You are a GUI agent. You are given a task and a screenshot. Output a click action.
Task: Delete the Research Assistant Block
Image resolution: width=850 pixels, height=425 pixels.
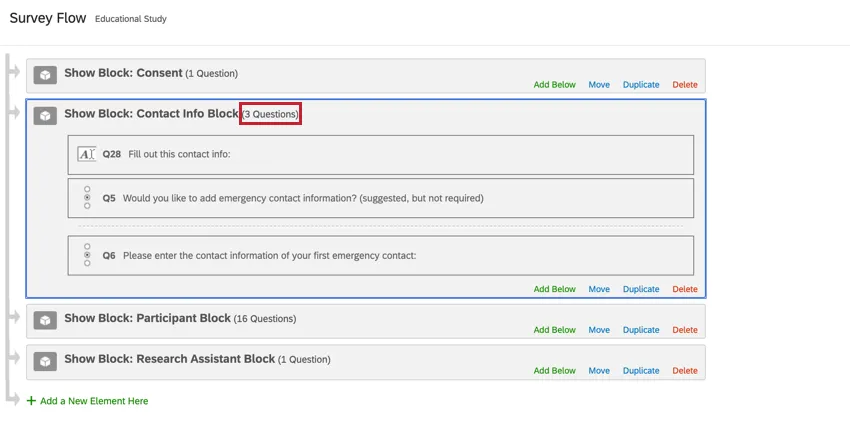coord(685,371)
